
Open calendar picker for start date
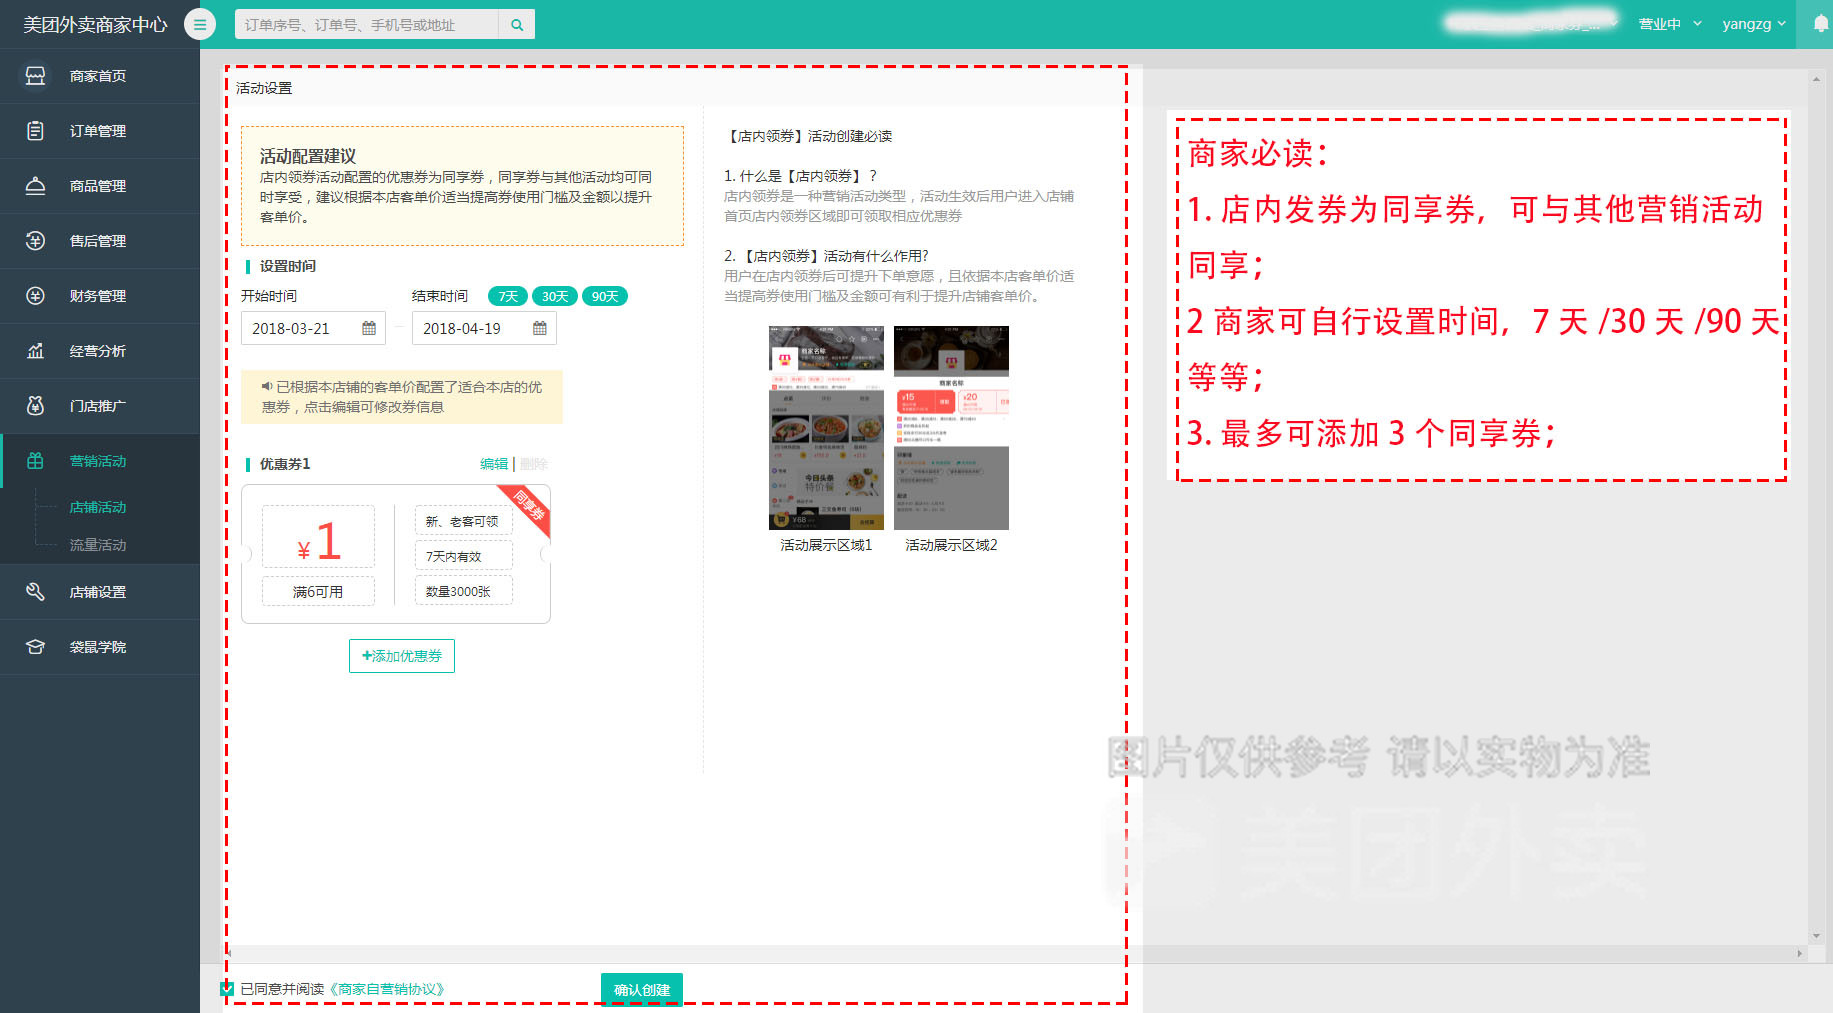point(369,328)
